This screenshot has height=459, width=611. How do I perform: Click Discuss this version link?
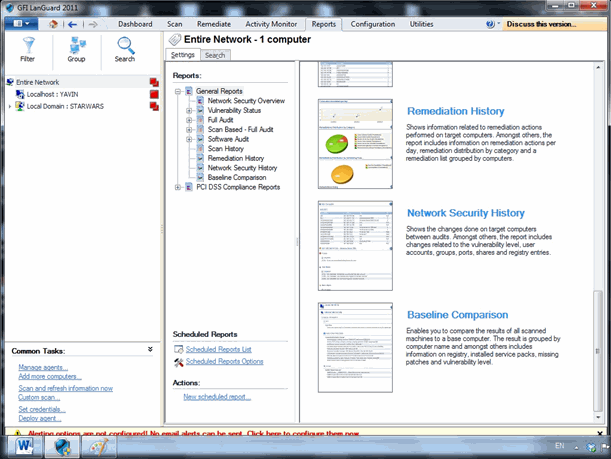(x=541, y=24)
